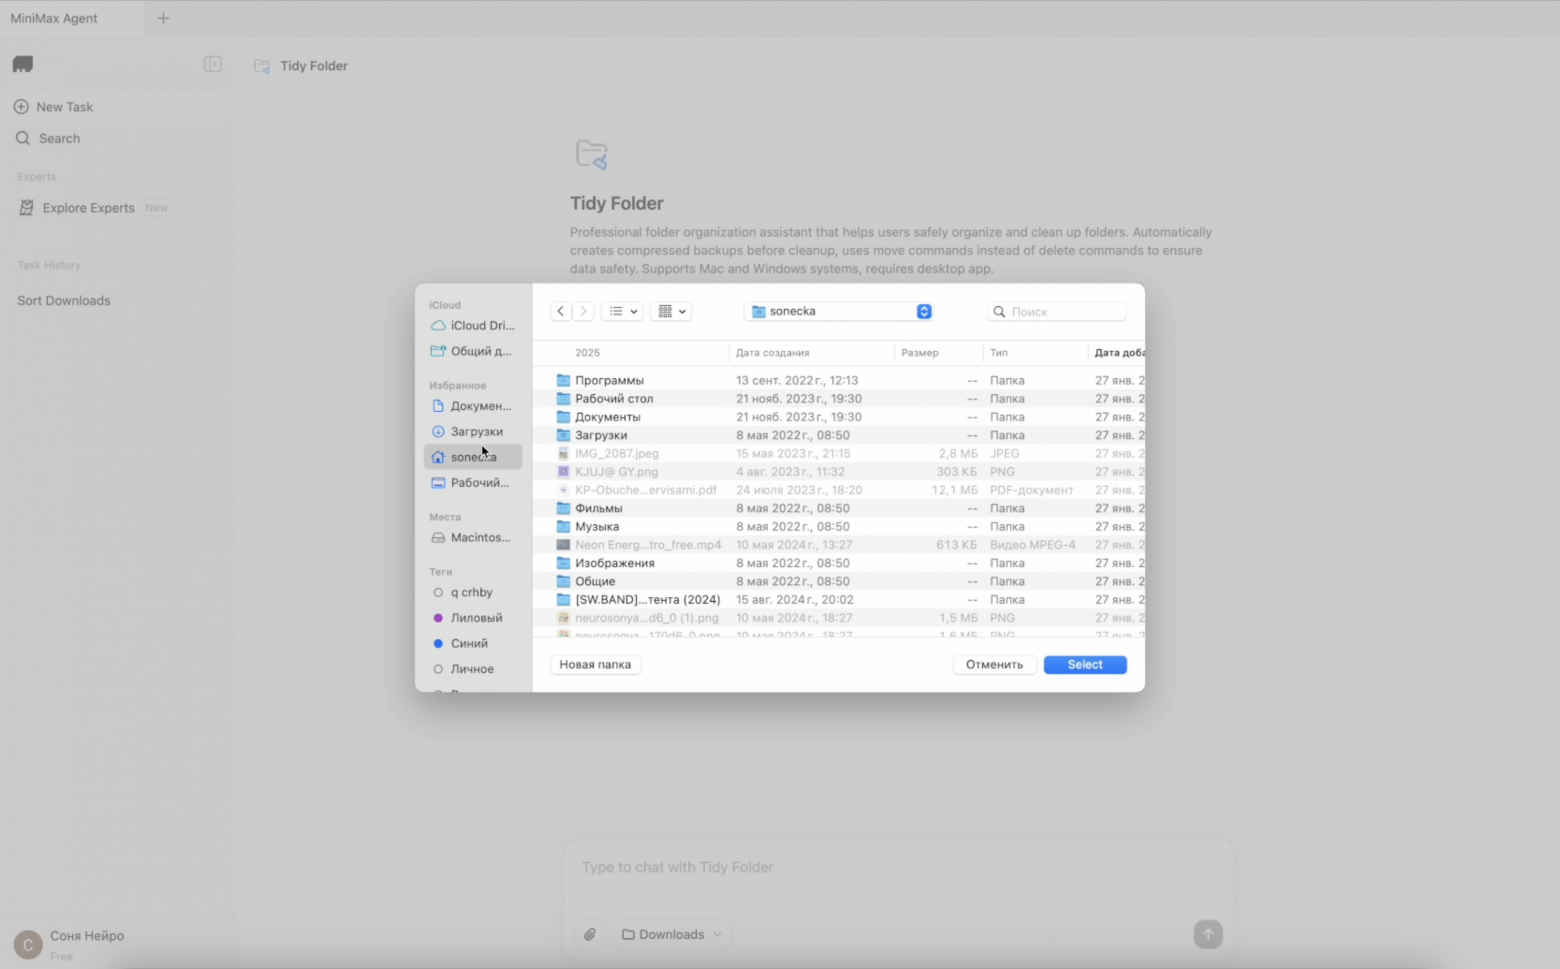Click the Поиск search field
Screen dimensions: 1560x969
coord(1057,312)
